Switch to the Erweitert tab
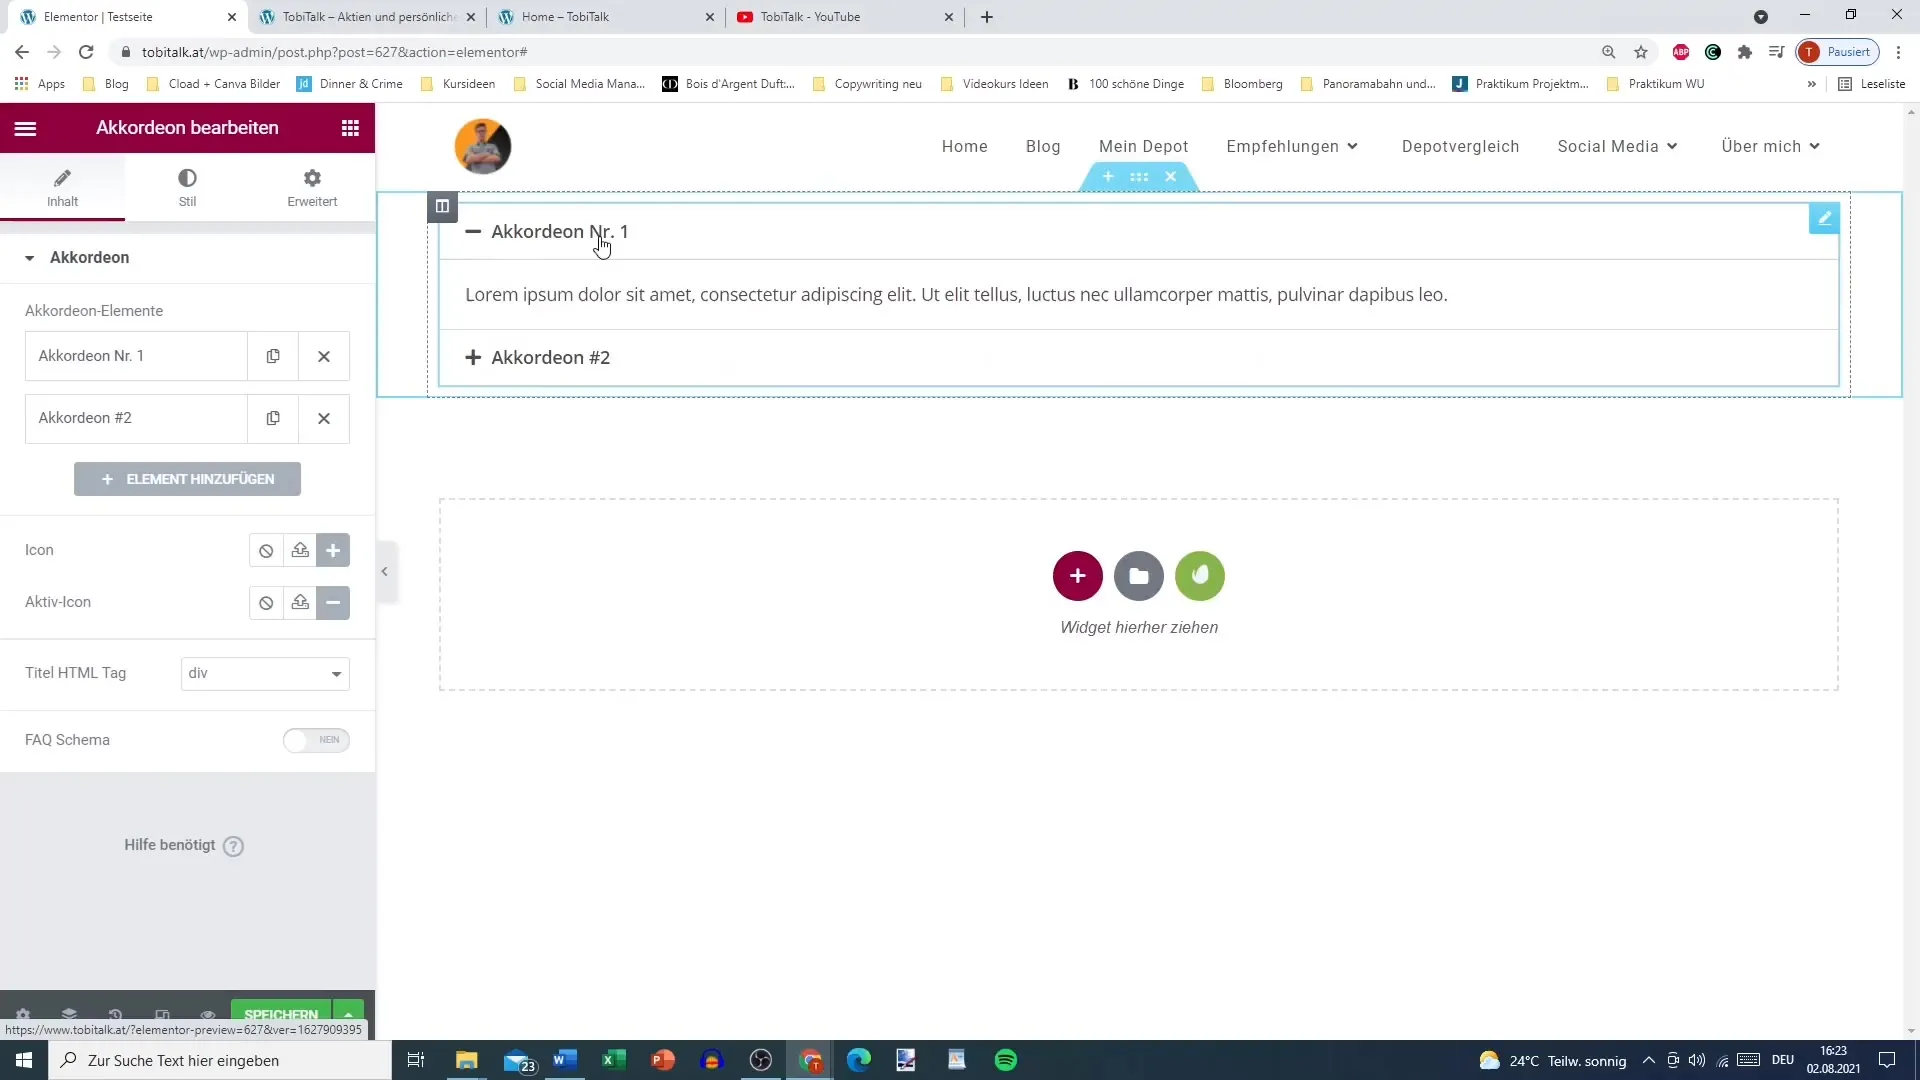The image size is (1920, 1080). (x=312, y=187)
